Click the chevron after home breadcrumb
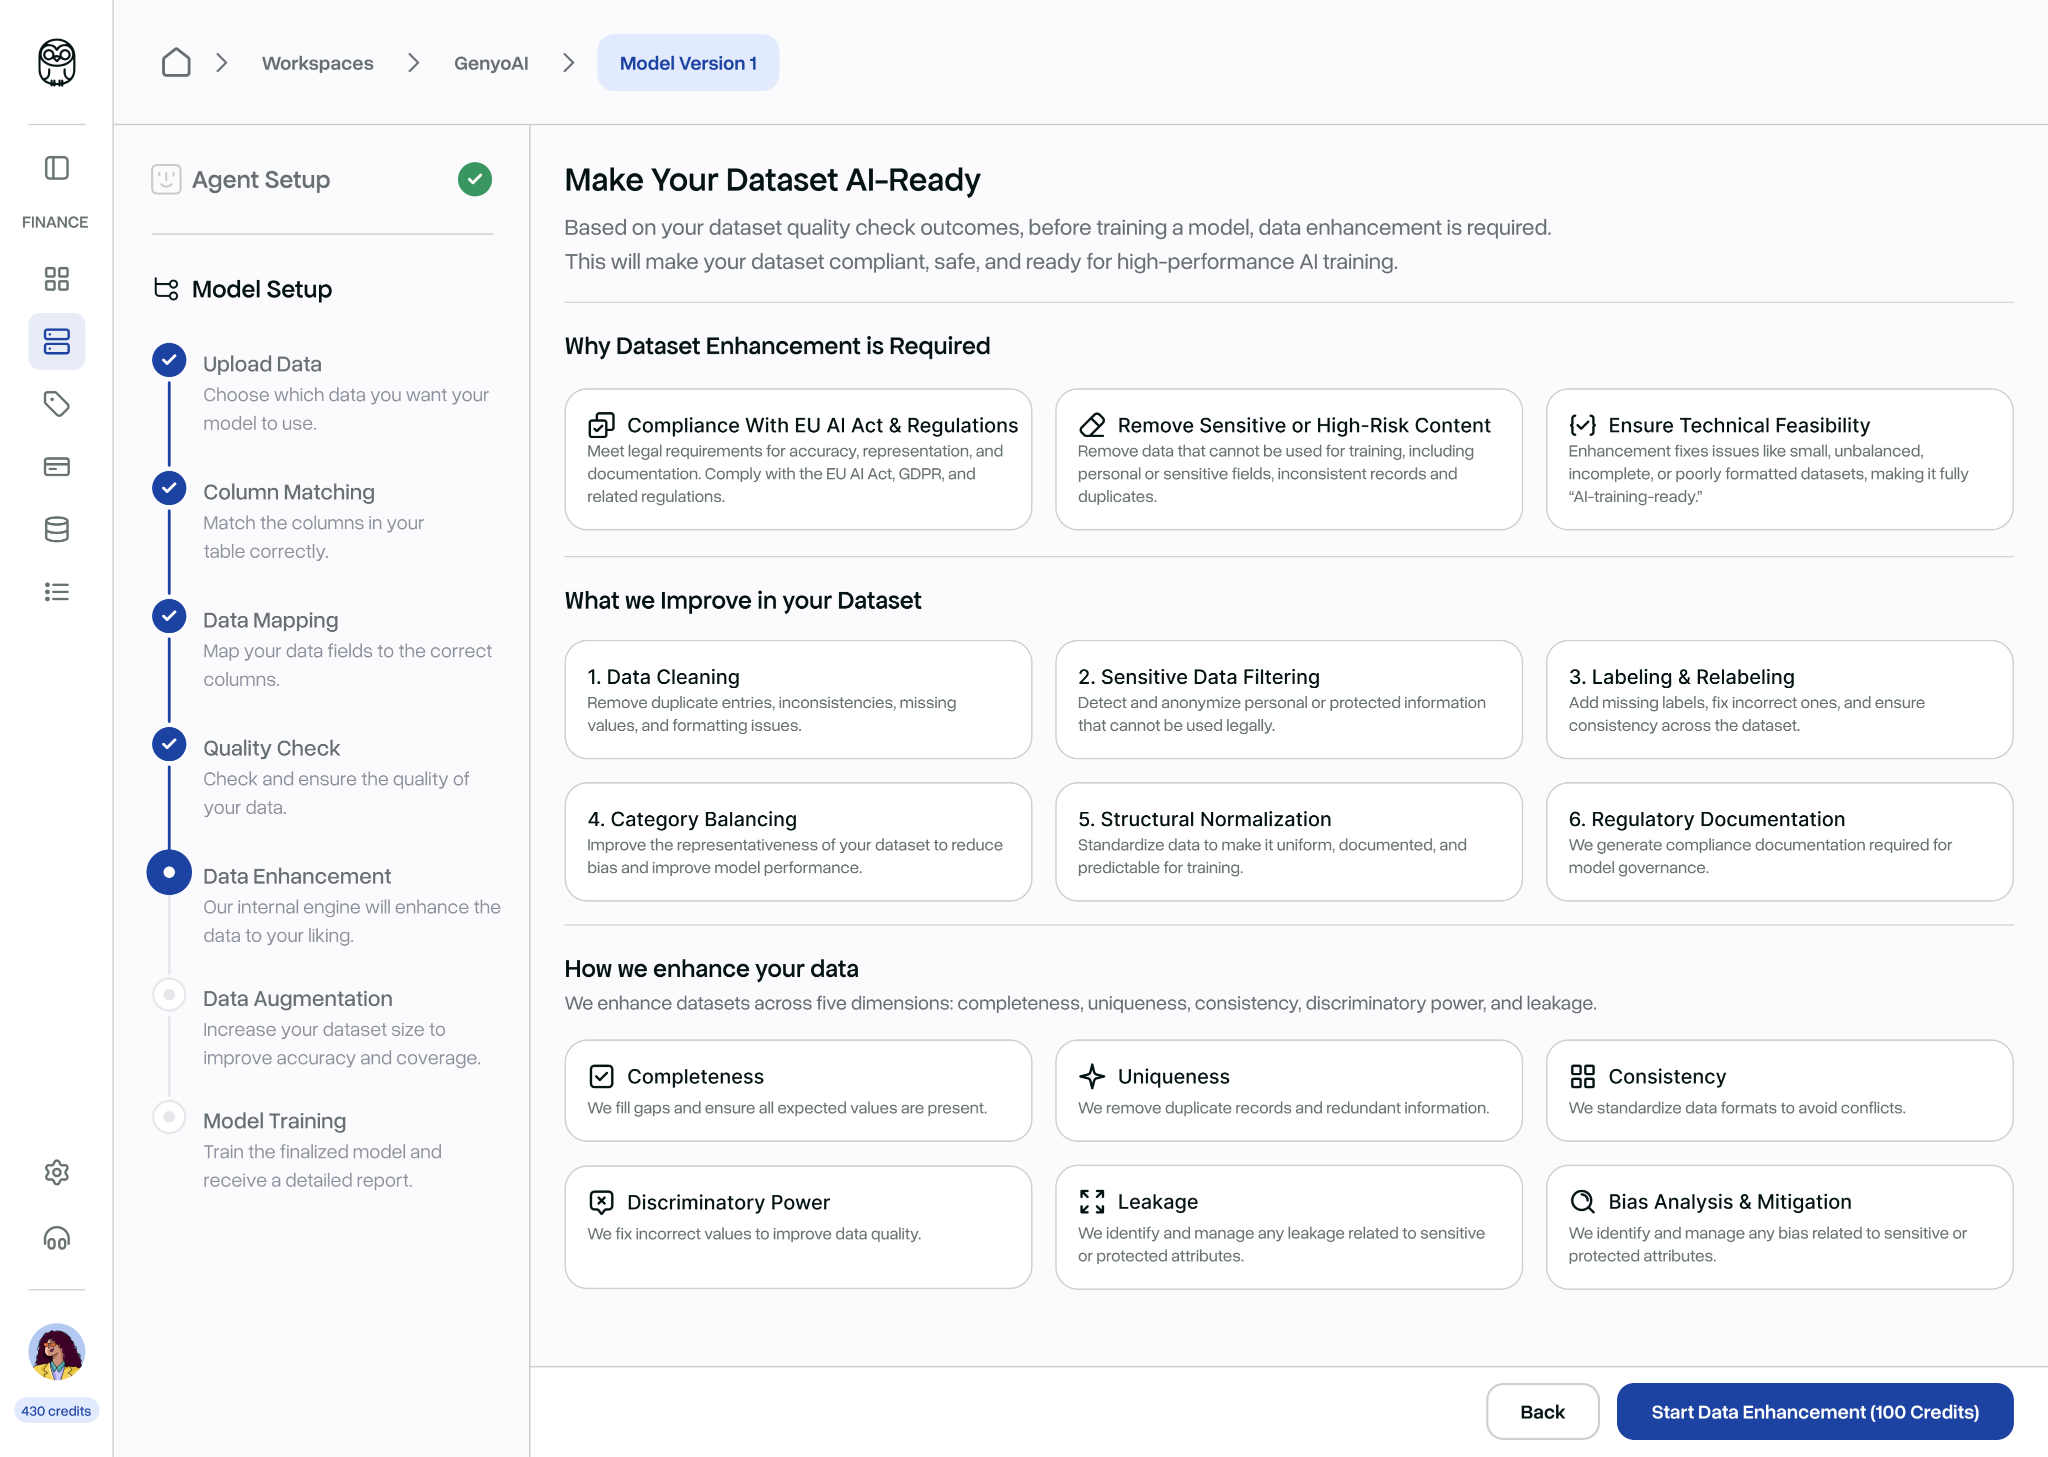2048x1457 pixels. pos(222,63)
